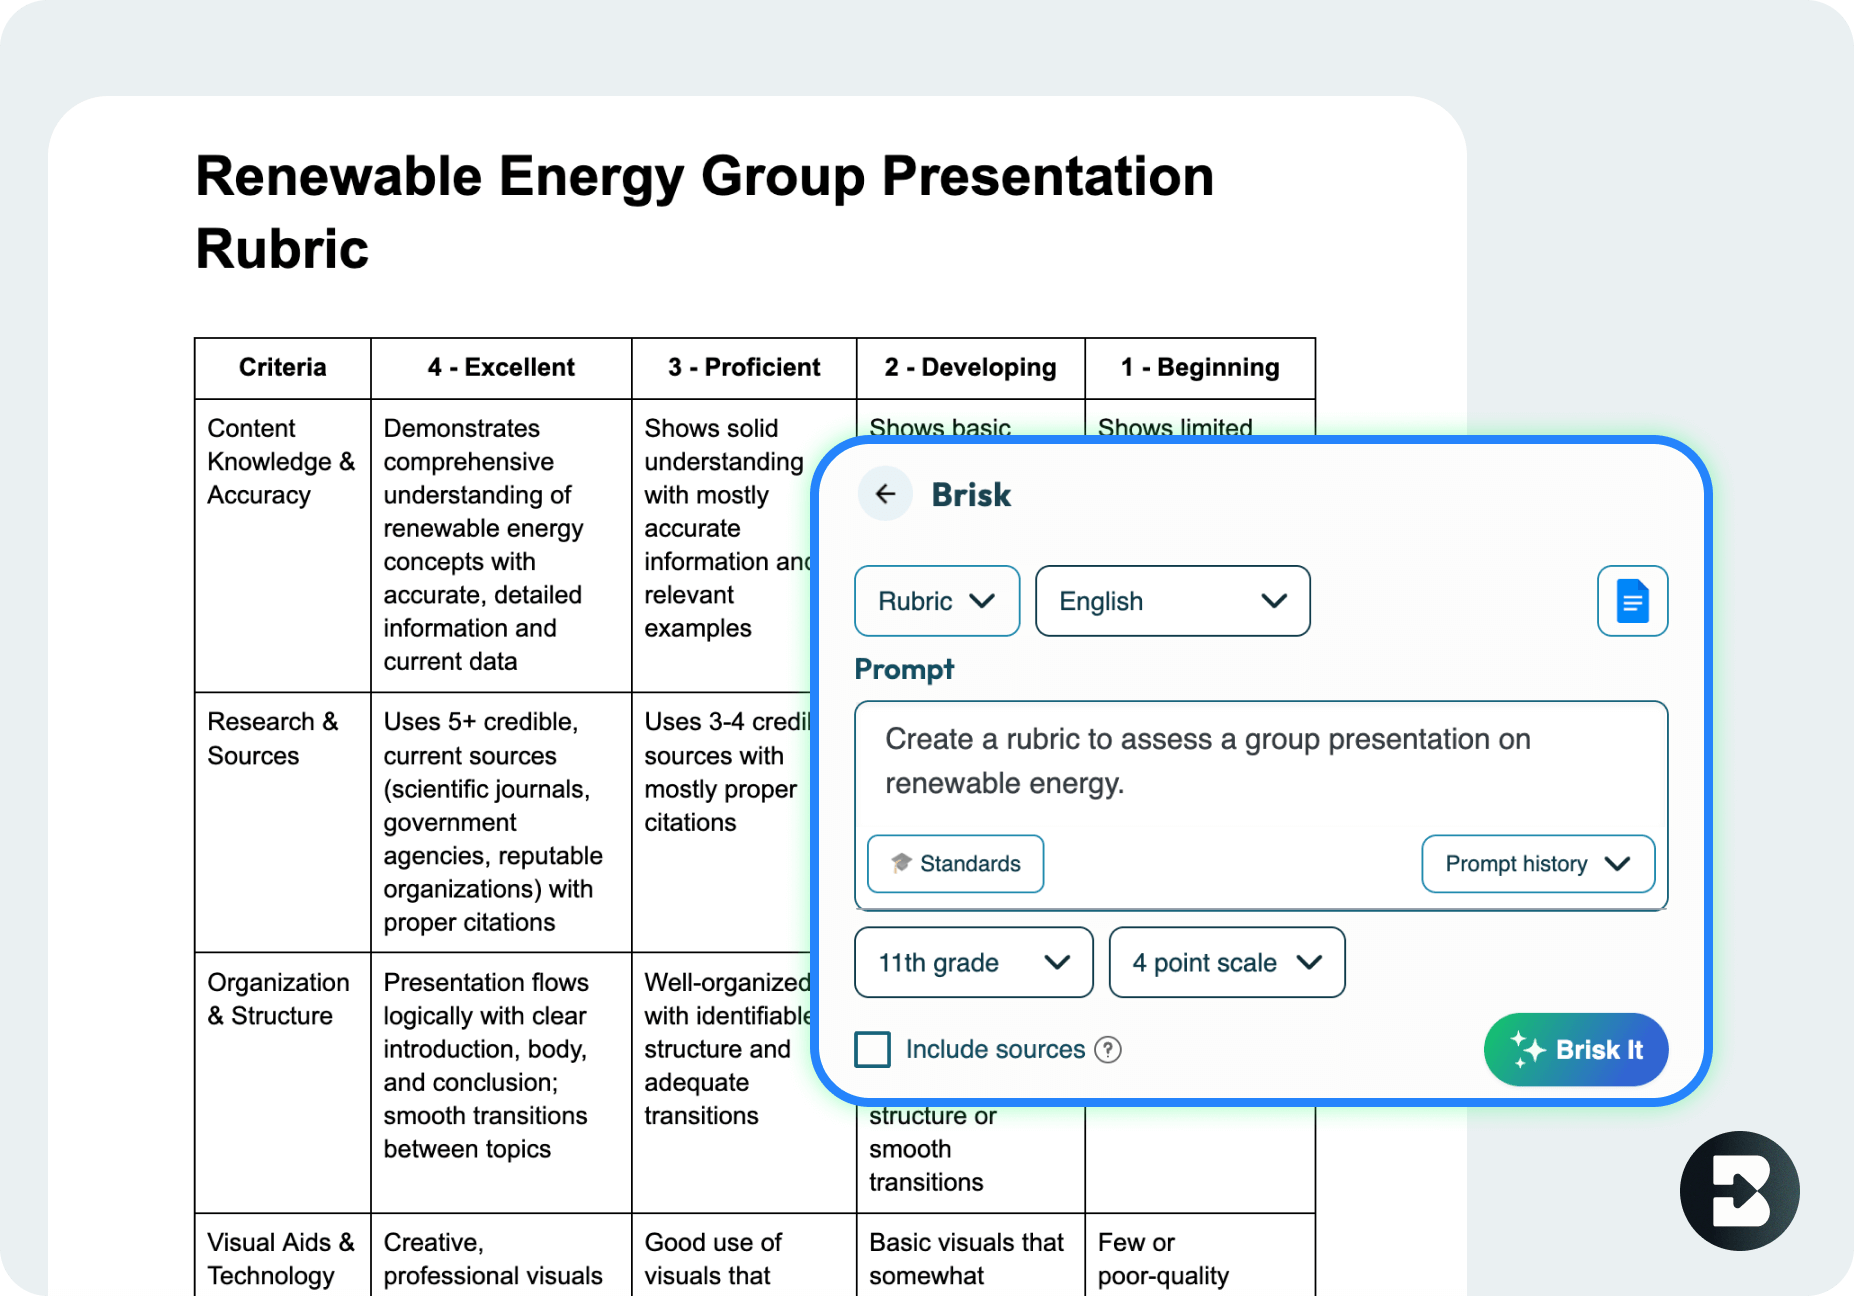Select the 1 - Beginning column header
Viewport: 1854px width, 1296px height.
pyautogui.click(x=1199, y=368)
